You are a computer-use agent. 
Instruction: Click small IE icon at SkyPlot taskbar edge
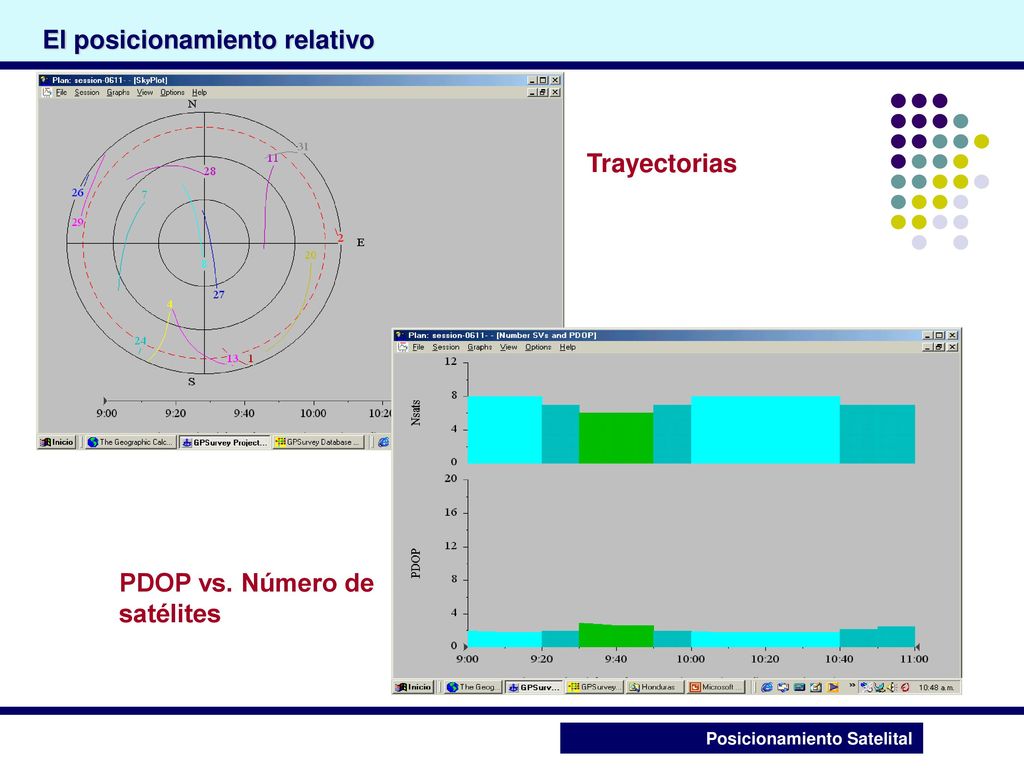pyautogui.click(x=384, y=442)
